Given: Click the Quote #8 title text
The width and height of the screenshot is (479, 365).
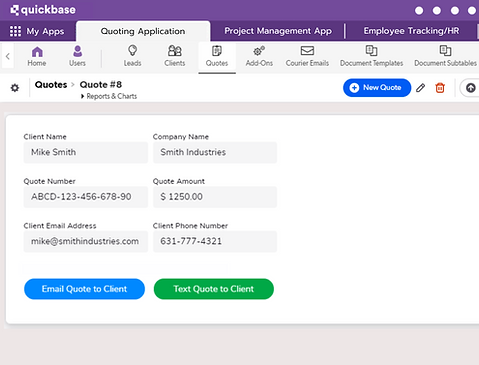Looking at the screenshot, I should tap(101, 85).
